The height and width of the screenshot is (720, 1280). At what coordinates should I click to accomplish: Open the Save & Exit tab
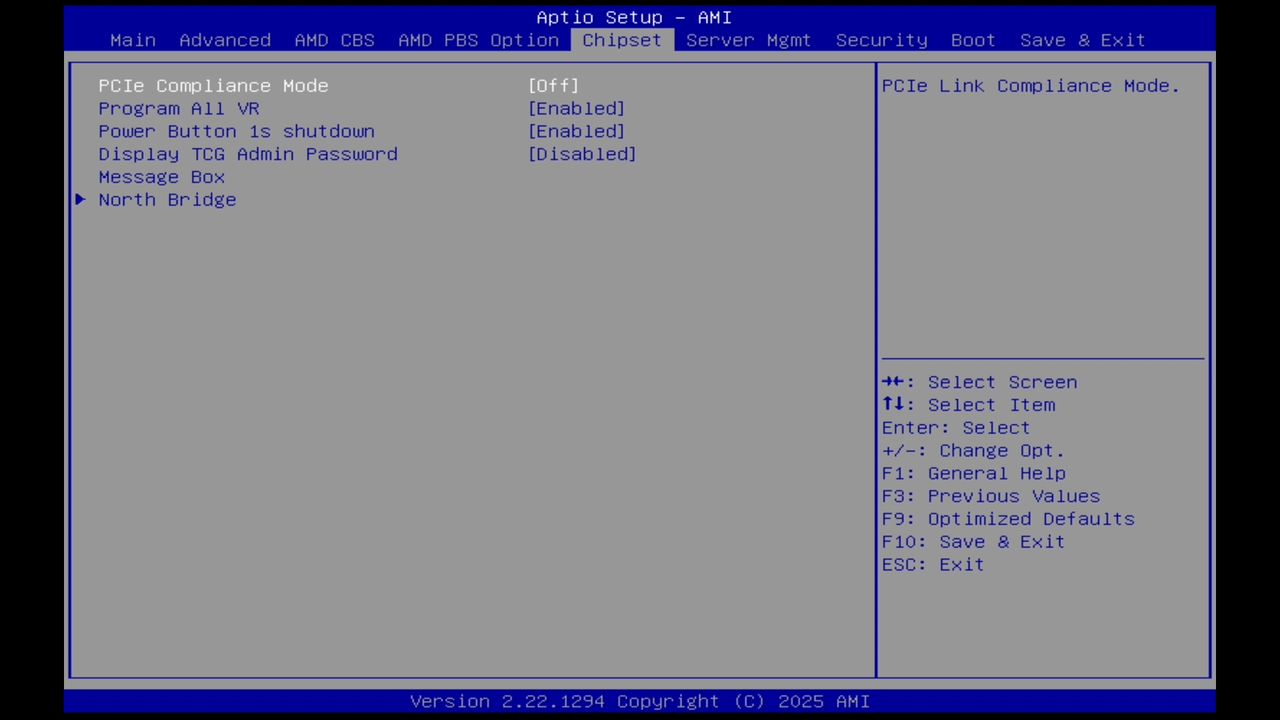(x=1082, y=40)
